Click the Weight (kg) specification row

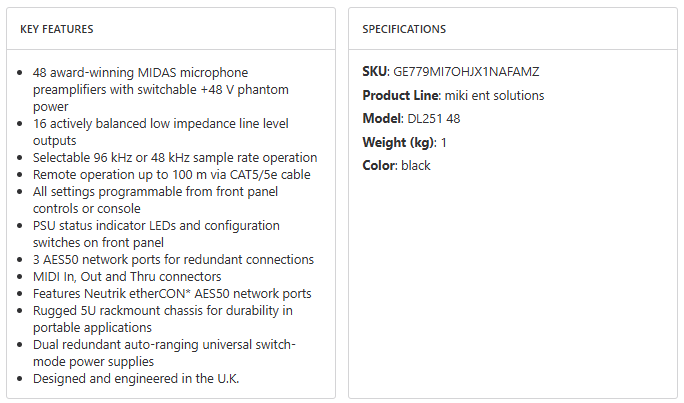click(x=404, y=142)
